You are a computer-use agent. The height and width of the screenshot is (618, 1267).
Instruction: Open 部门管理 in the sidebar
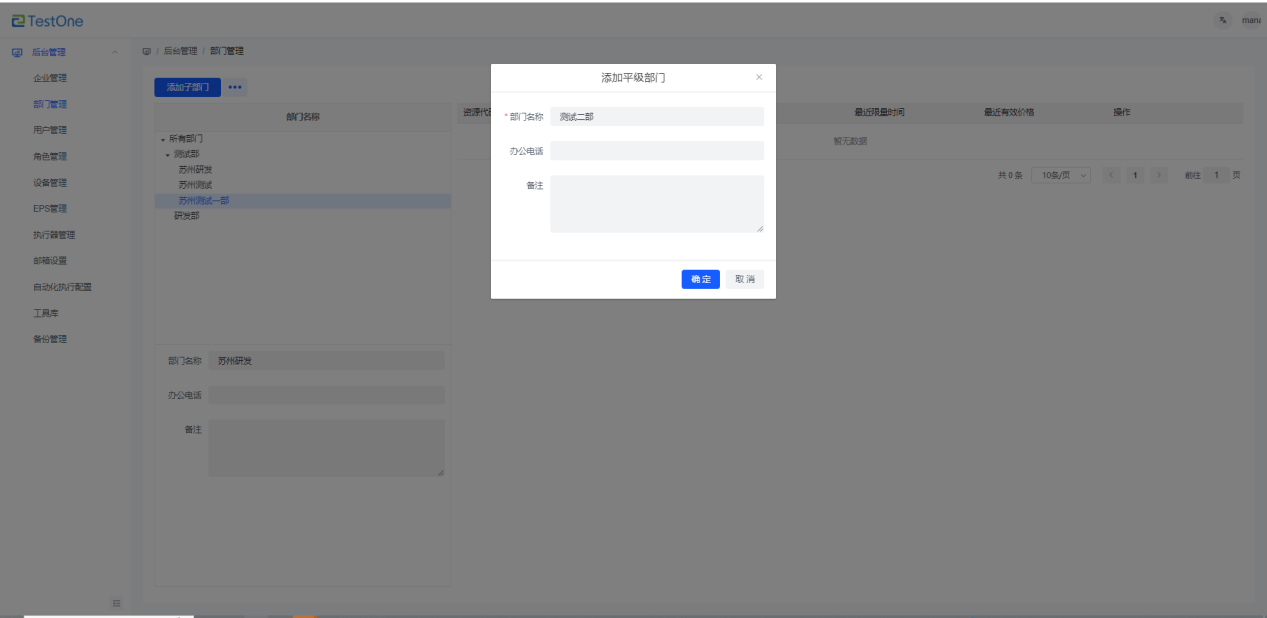tap(50, 104)
